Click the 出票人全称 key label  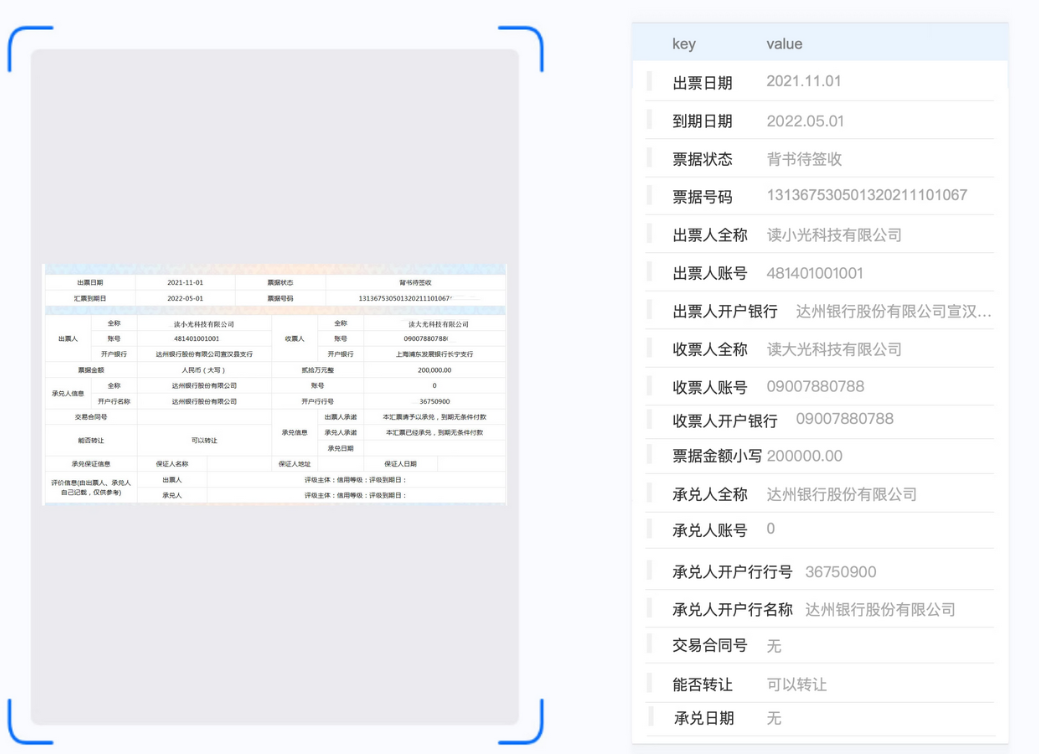pyautogui.click(x=710, y=235)
